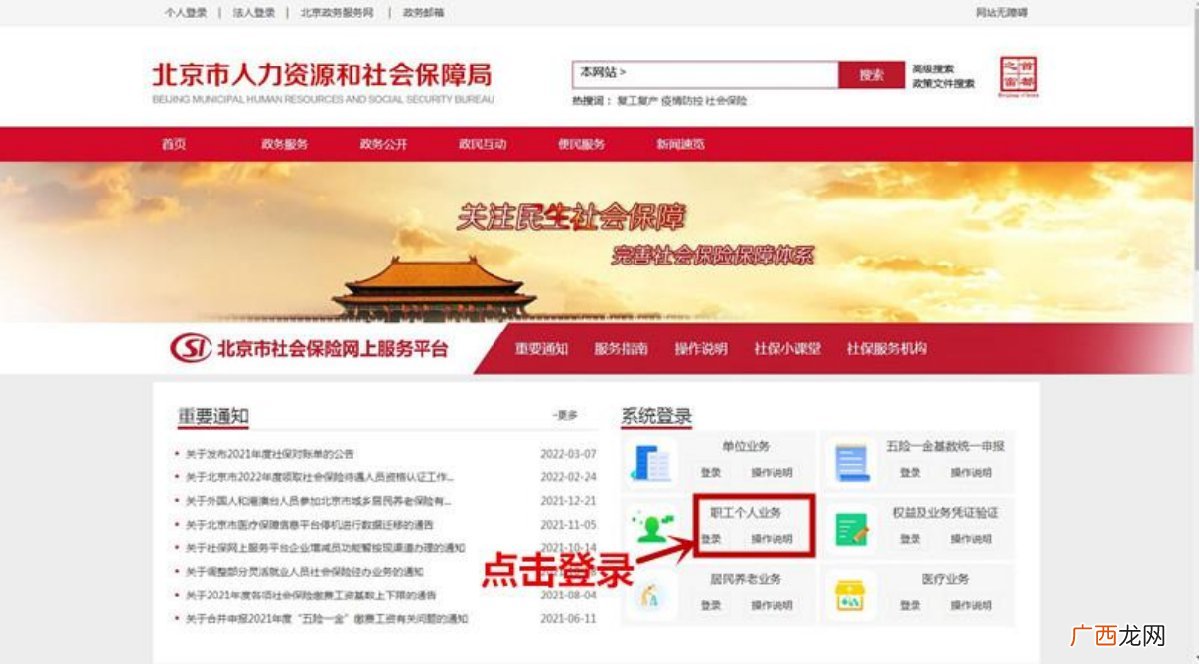This screenshot has height=664, width=1200.
Task: Switch to 社保小课堂 tab
Action: tap(788, 349)
